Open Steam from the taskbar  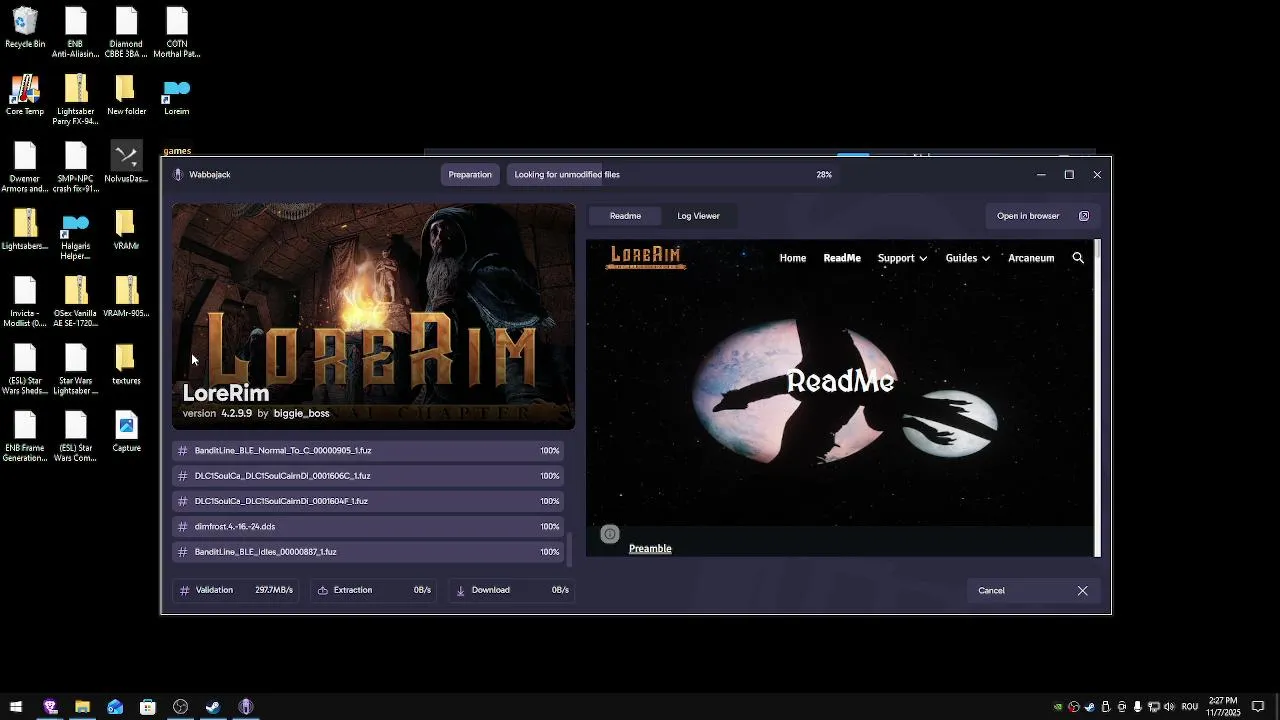point(213,707)
